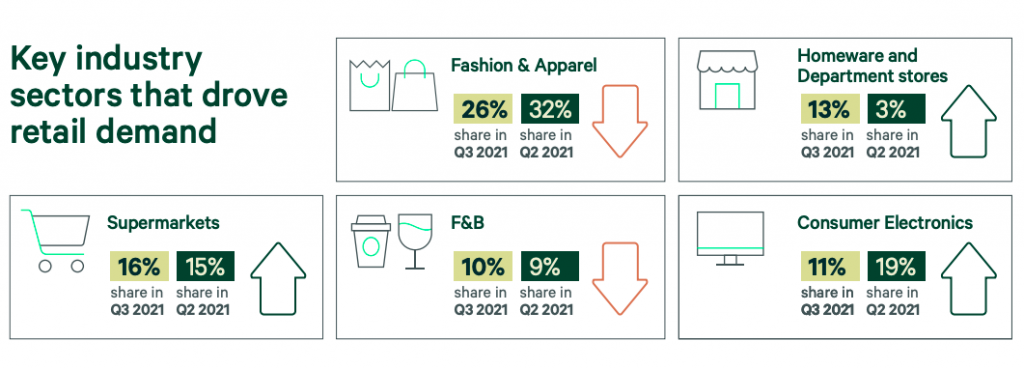The image size is (1024, 369).
Task: Click the orange down arrow in Fashion & Apparel
Action: click(620, 121)
